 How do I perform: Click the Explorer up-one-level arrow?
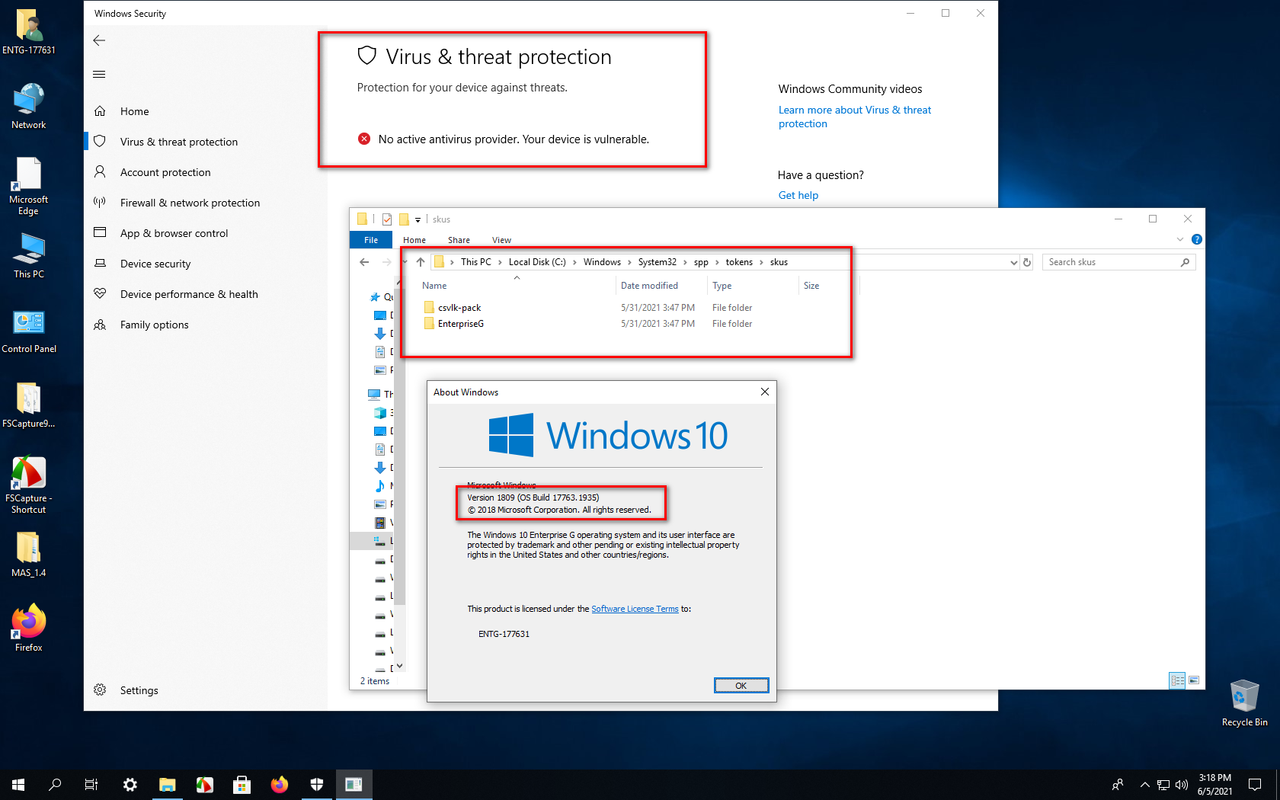[421, 262]
